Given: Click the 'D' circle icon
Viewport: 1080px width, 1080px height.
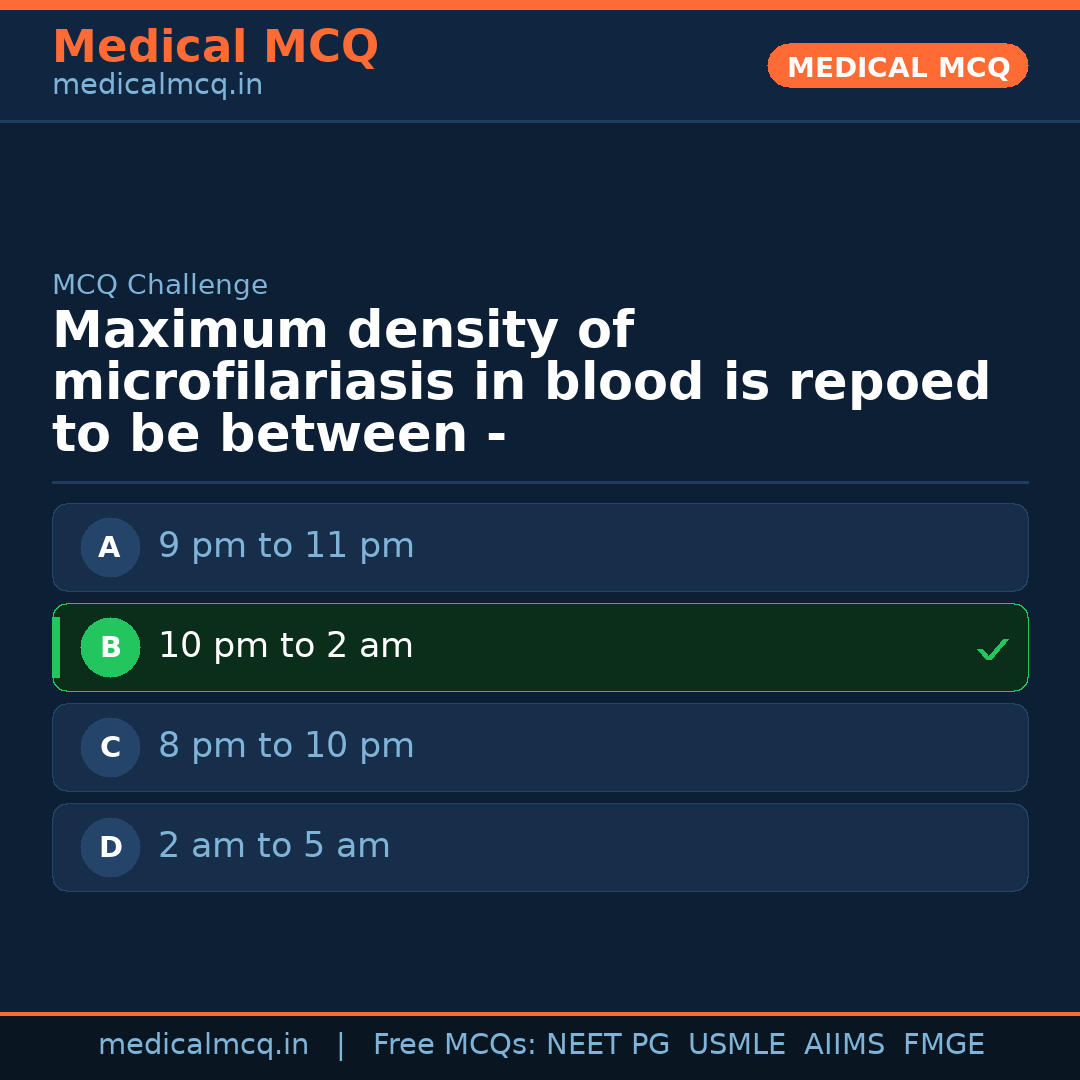Looking at the screenshot, I should coord(110,847).
